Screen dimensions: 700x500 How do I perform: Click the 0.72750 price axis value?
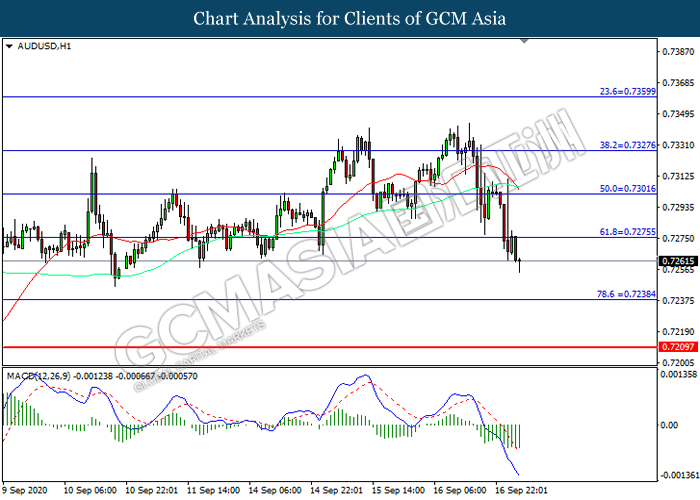(678, 239)
